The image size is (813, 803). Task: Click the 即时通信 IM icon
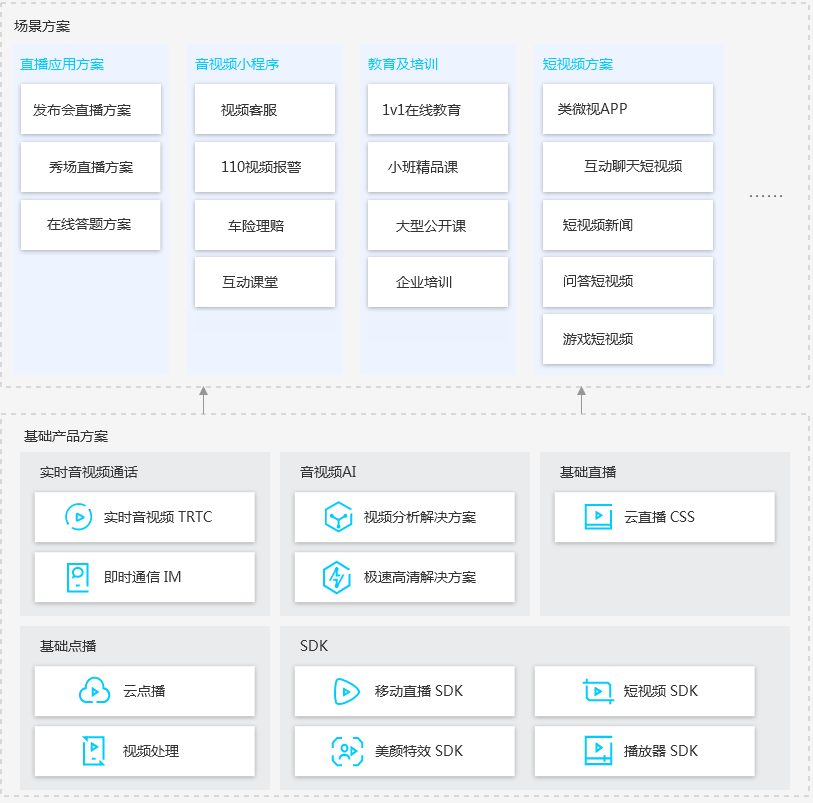coord(79,577)
